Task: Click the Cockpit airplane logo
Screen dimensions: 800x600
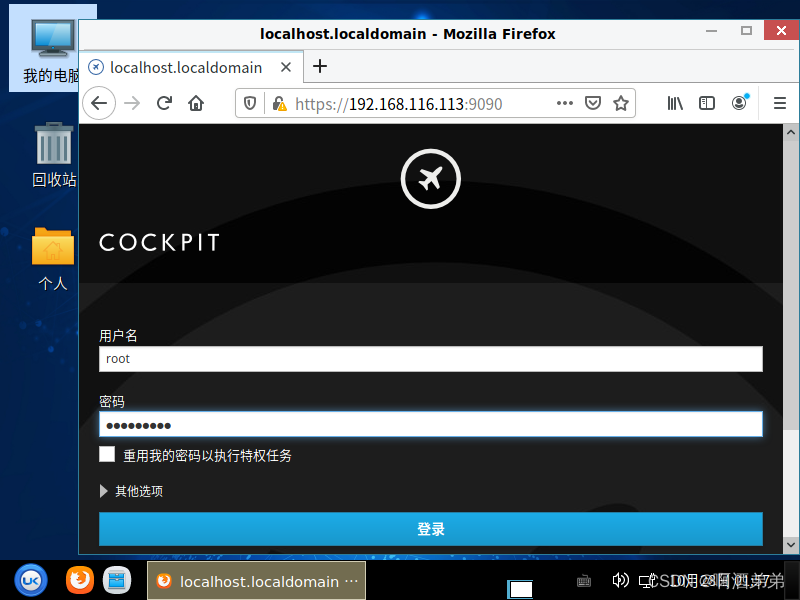Action: click(x=431, y=179)
